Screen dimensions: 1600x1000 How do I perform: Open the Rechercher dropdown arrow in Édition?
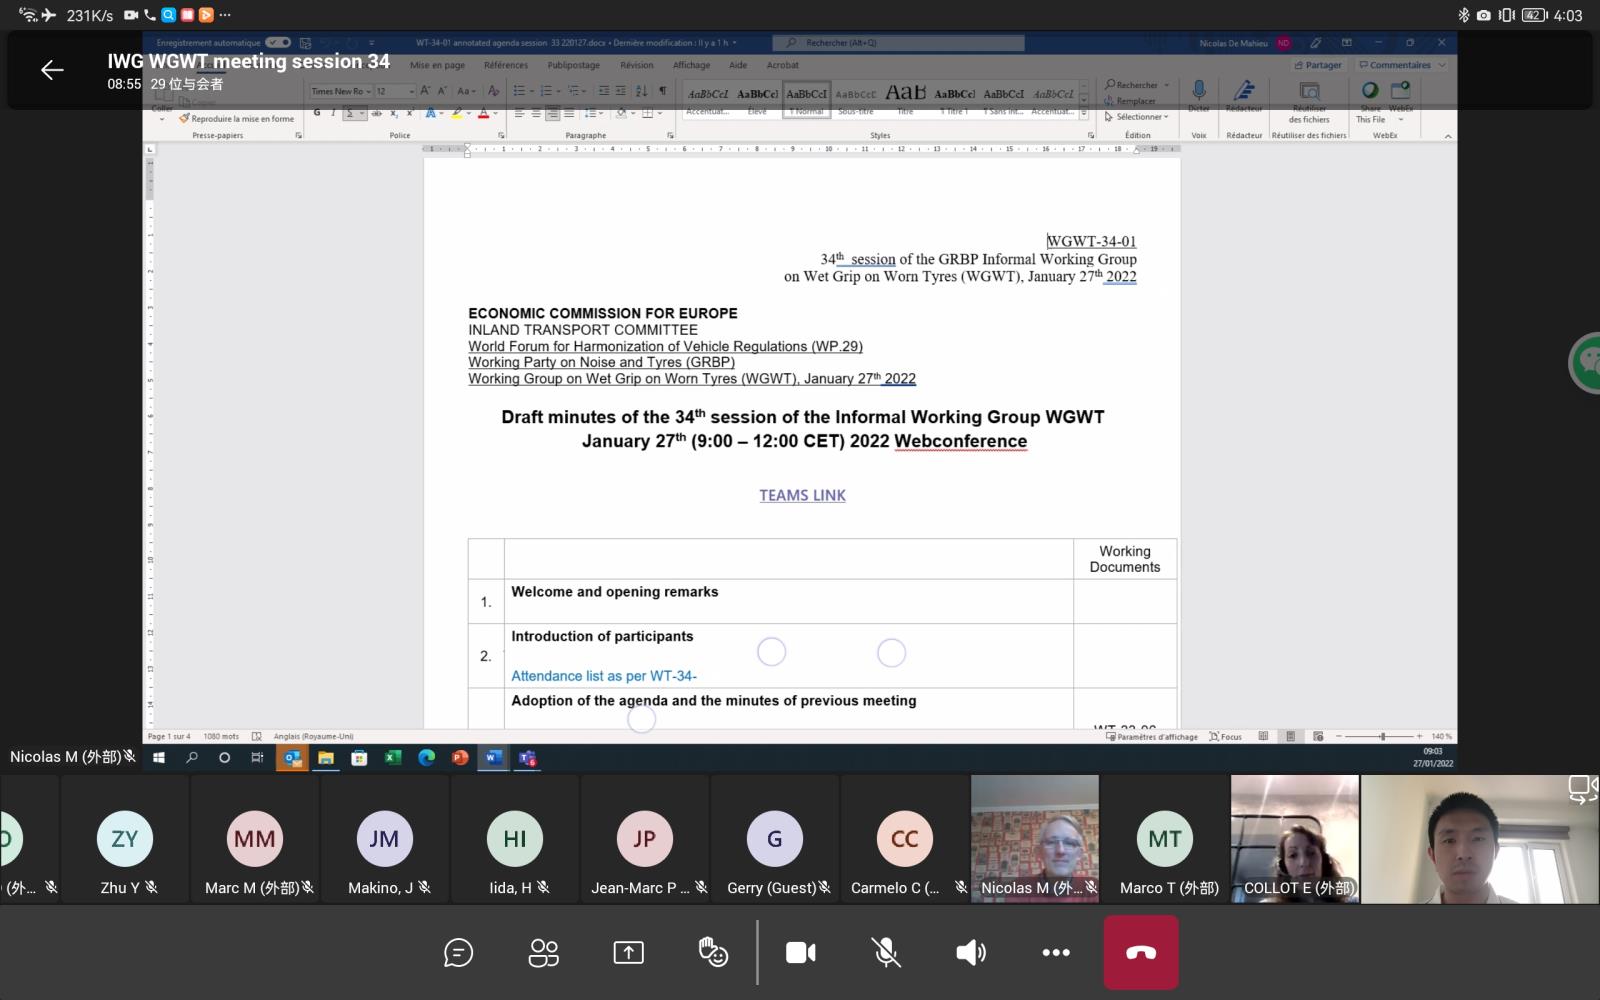point(1166,85)
